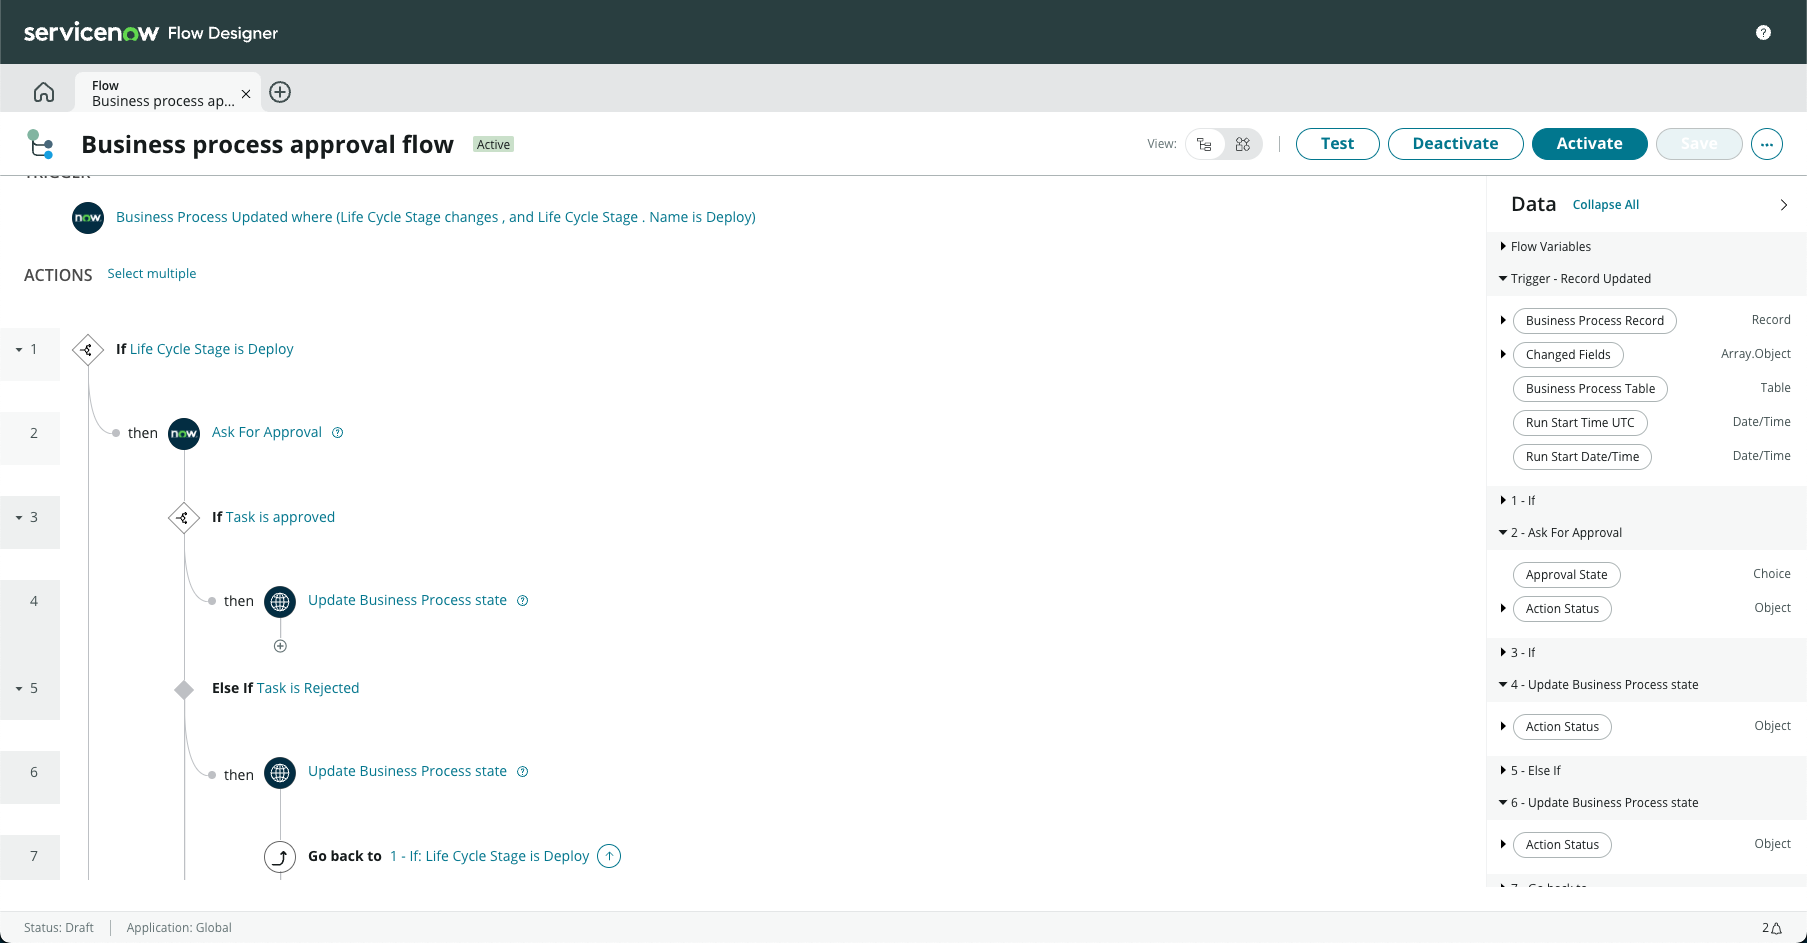Open the Ask For Approval action
Screen dimensions: 1807x943
coord(267,433)
